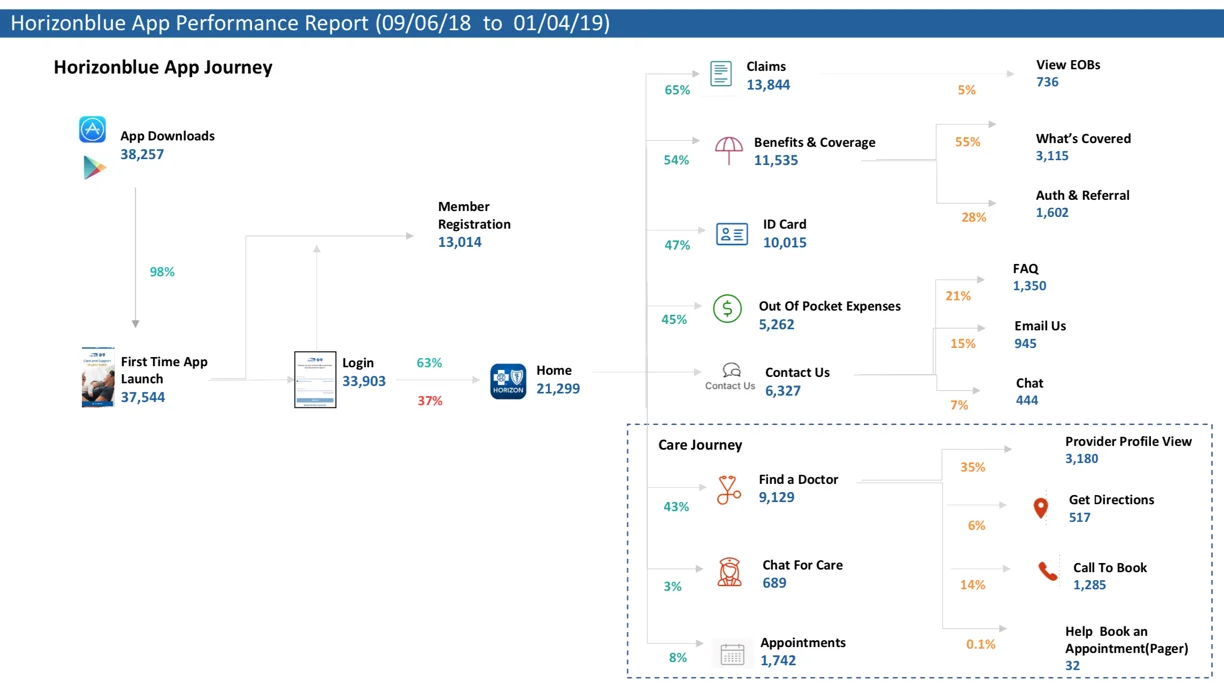Click FAQ value 1,350
This screenshot has height=696, width=1224.
(1029, 286)
